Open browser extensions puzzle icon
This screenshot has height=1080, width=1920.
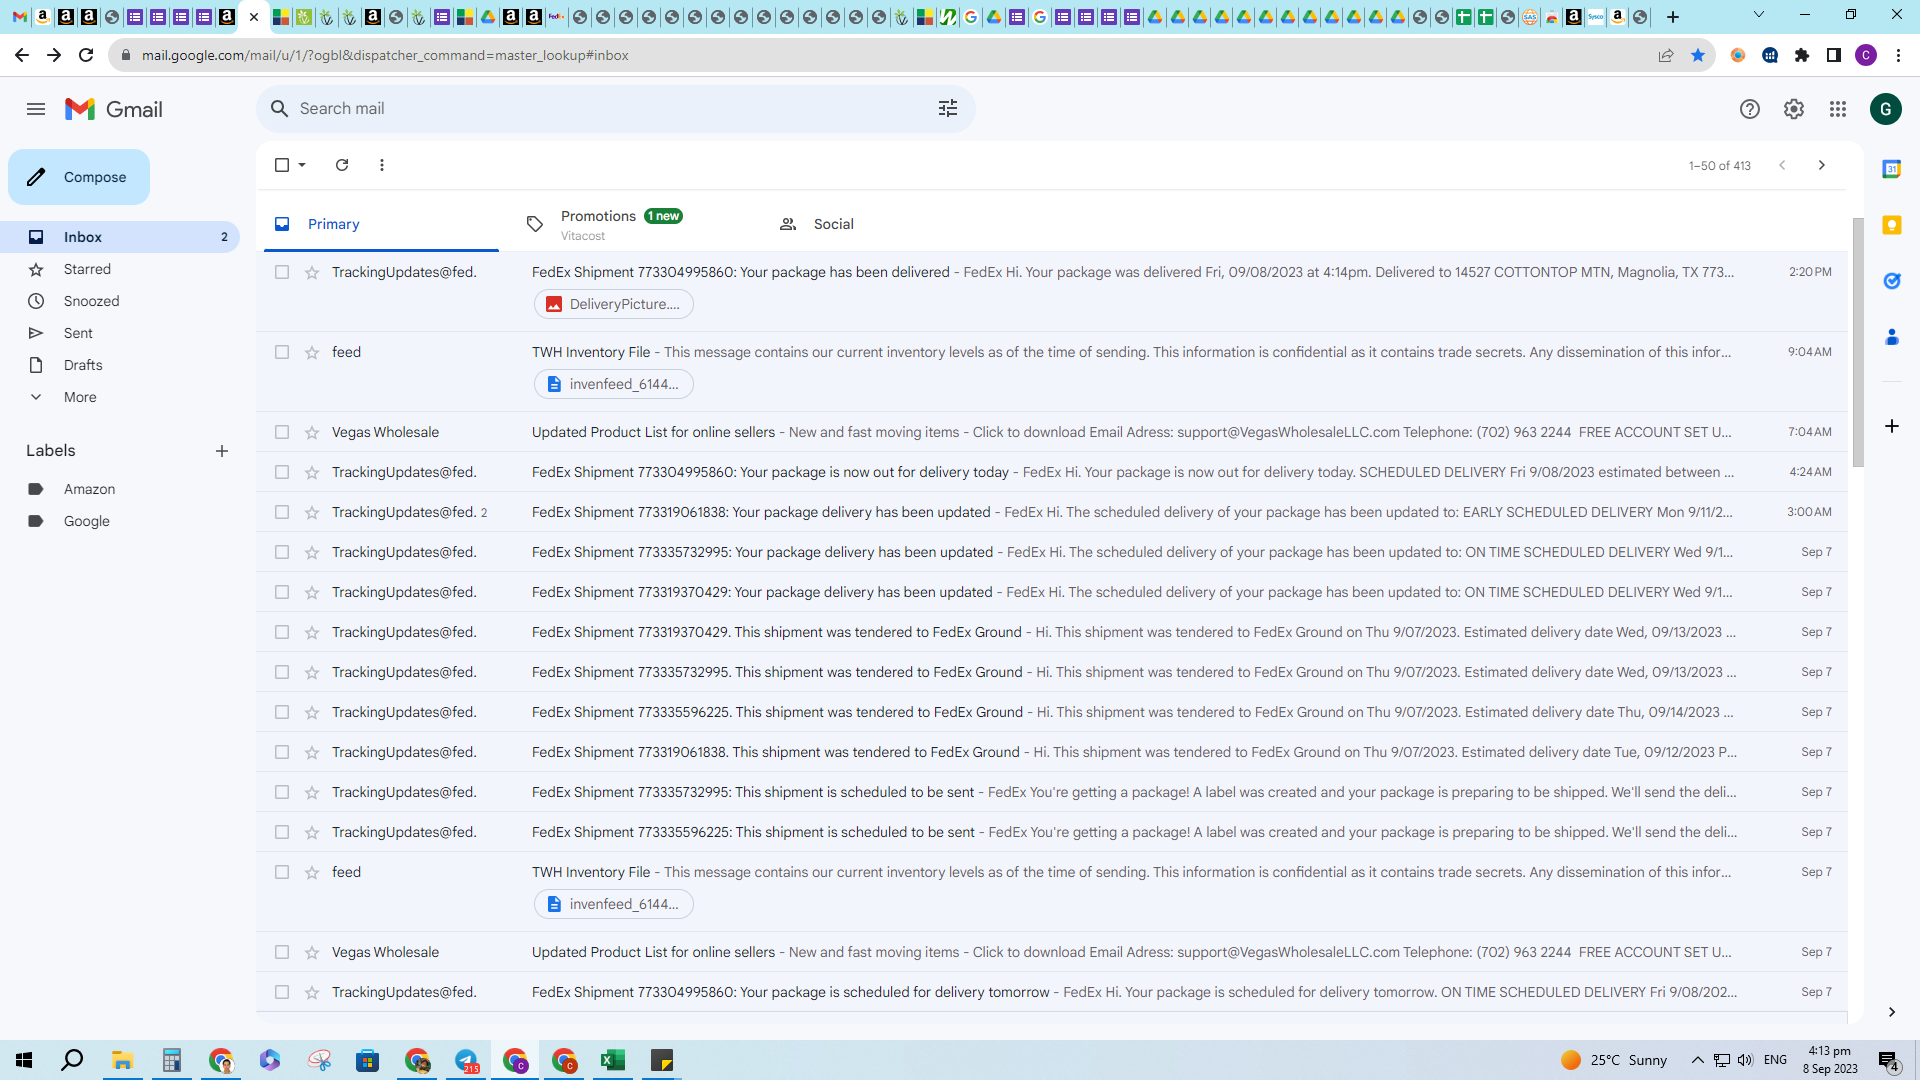(x=1801, y=55)
